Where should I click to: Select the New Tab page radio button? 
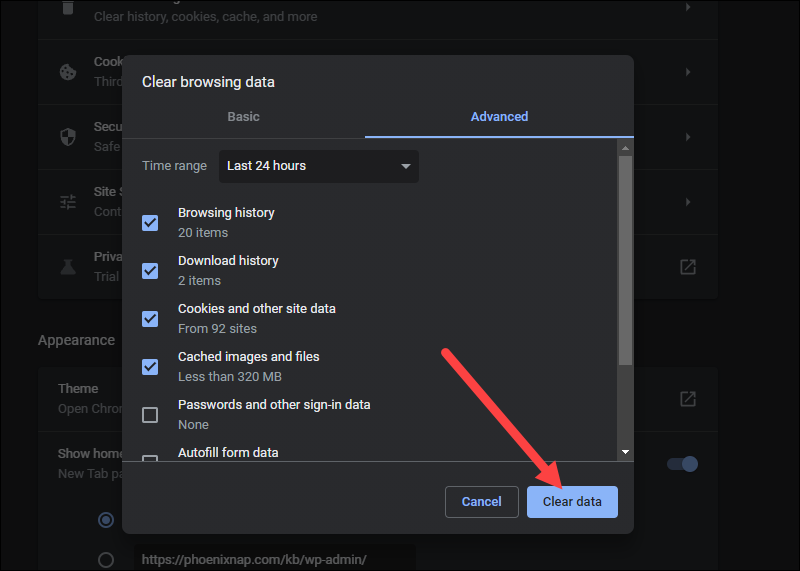click(106, 520)
